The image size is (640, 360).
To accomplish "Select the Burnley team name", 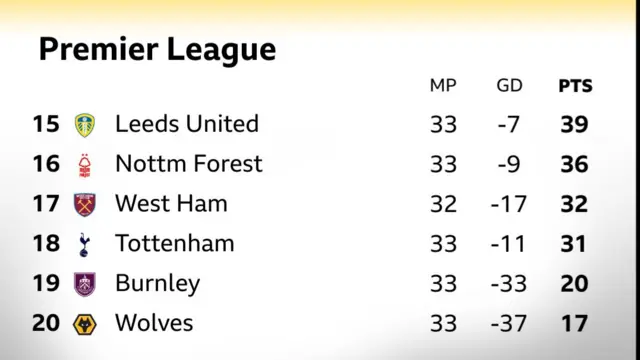I will [x=158, y=284].
